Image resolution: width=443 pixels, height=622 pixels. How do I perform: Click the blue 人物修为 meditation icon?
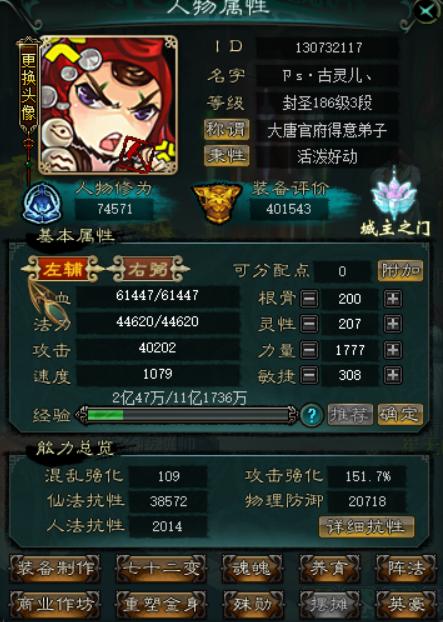[x=42, y=203]
